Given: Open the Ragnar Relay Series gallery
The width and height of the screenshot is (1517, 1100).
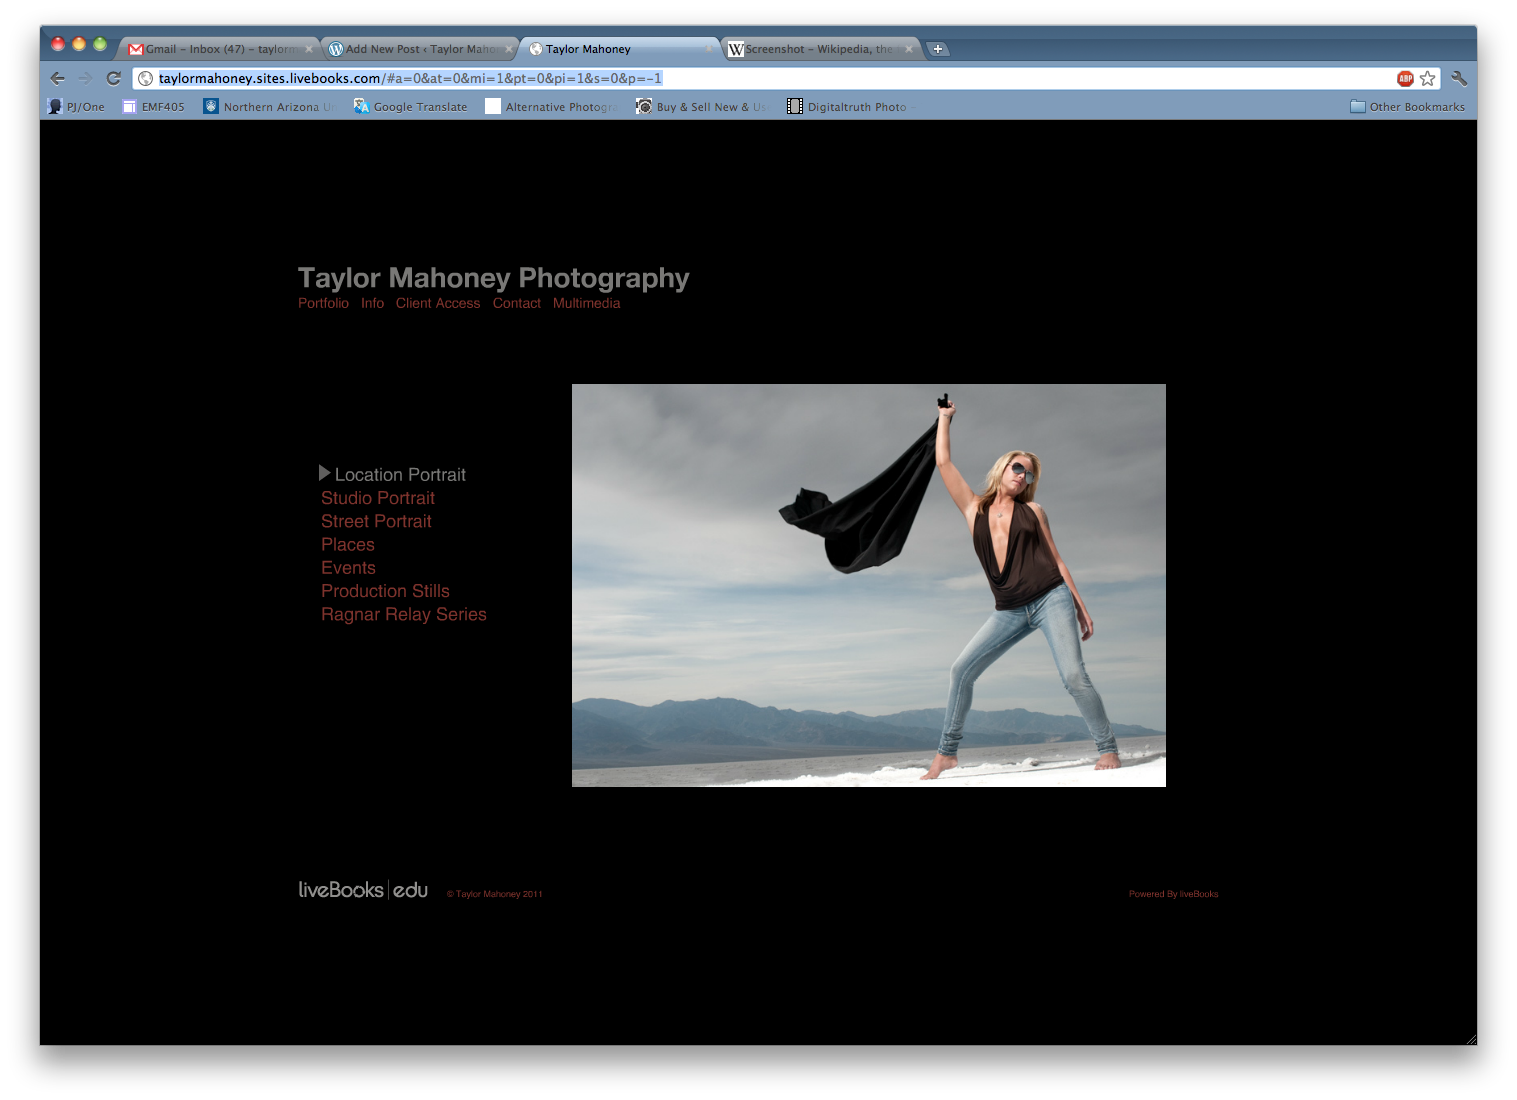Looking at the screenshot, I should point(403,615).
